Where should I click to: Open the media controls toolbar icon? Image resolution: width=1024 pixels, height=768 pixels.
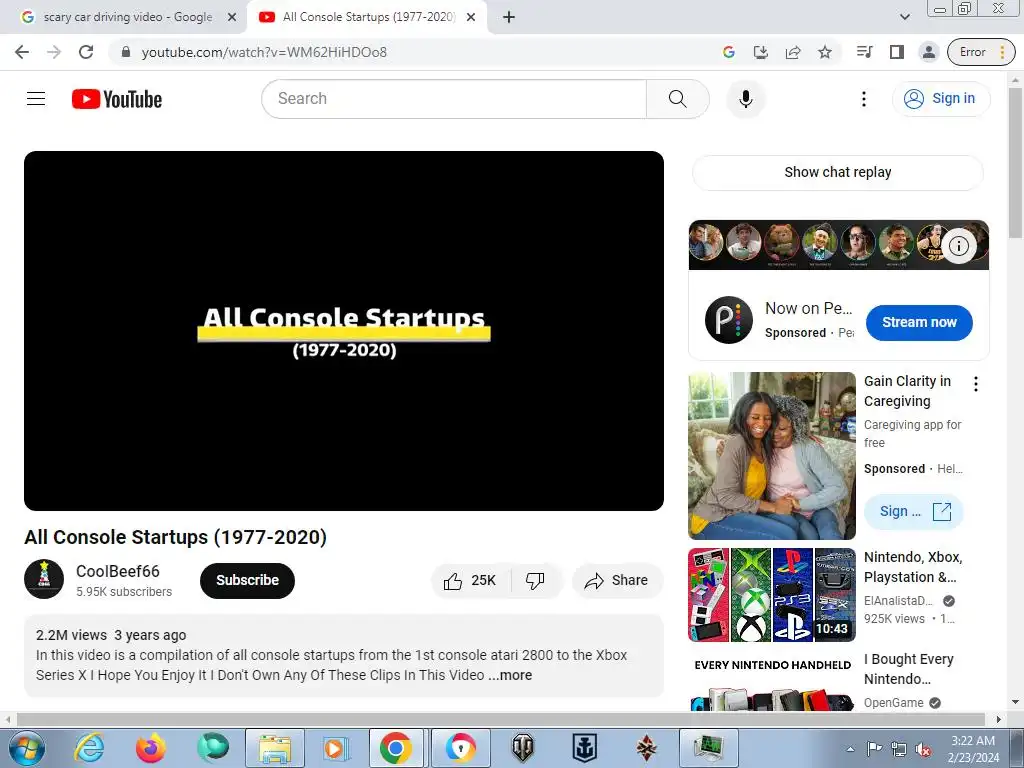[865, 52]
